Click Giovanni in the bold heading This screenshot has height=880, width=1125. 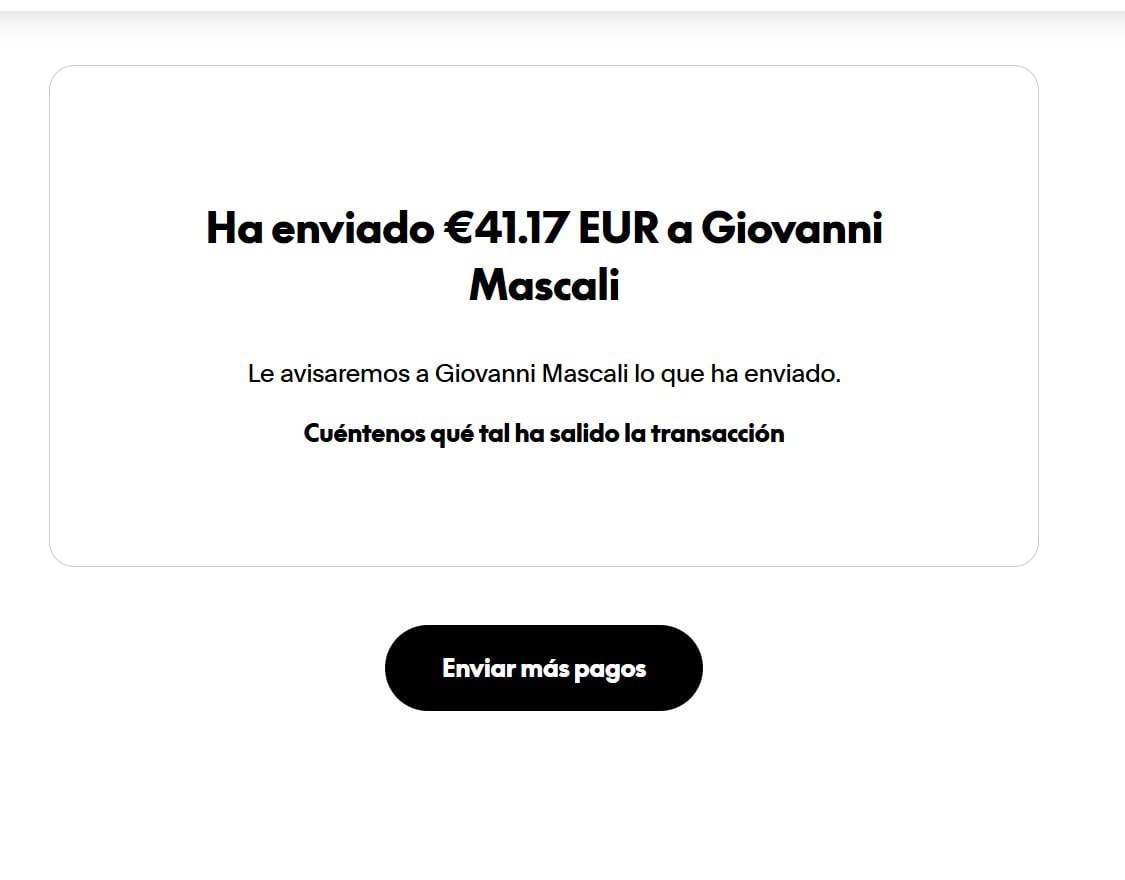click(791, 228)
